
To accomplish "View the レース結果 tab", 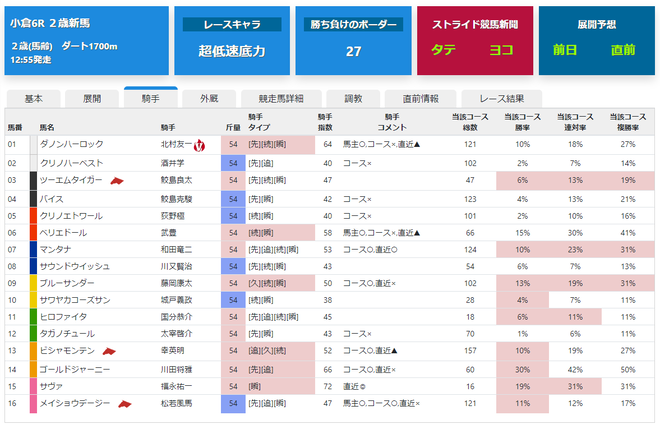I will point(502,99).
